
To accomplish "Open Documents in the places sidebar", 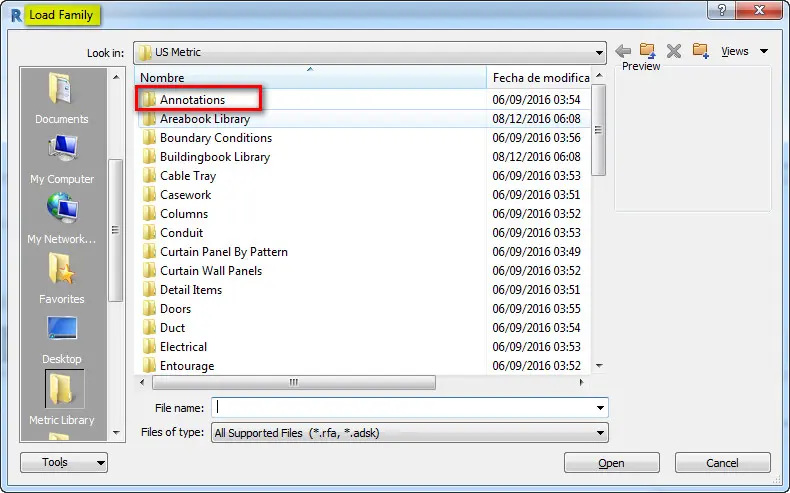I will (x=62, y=99).
